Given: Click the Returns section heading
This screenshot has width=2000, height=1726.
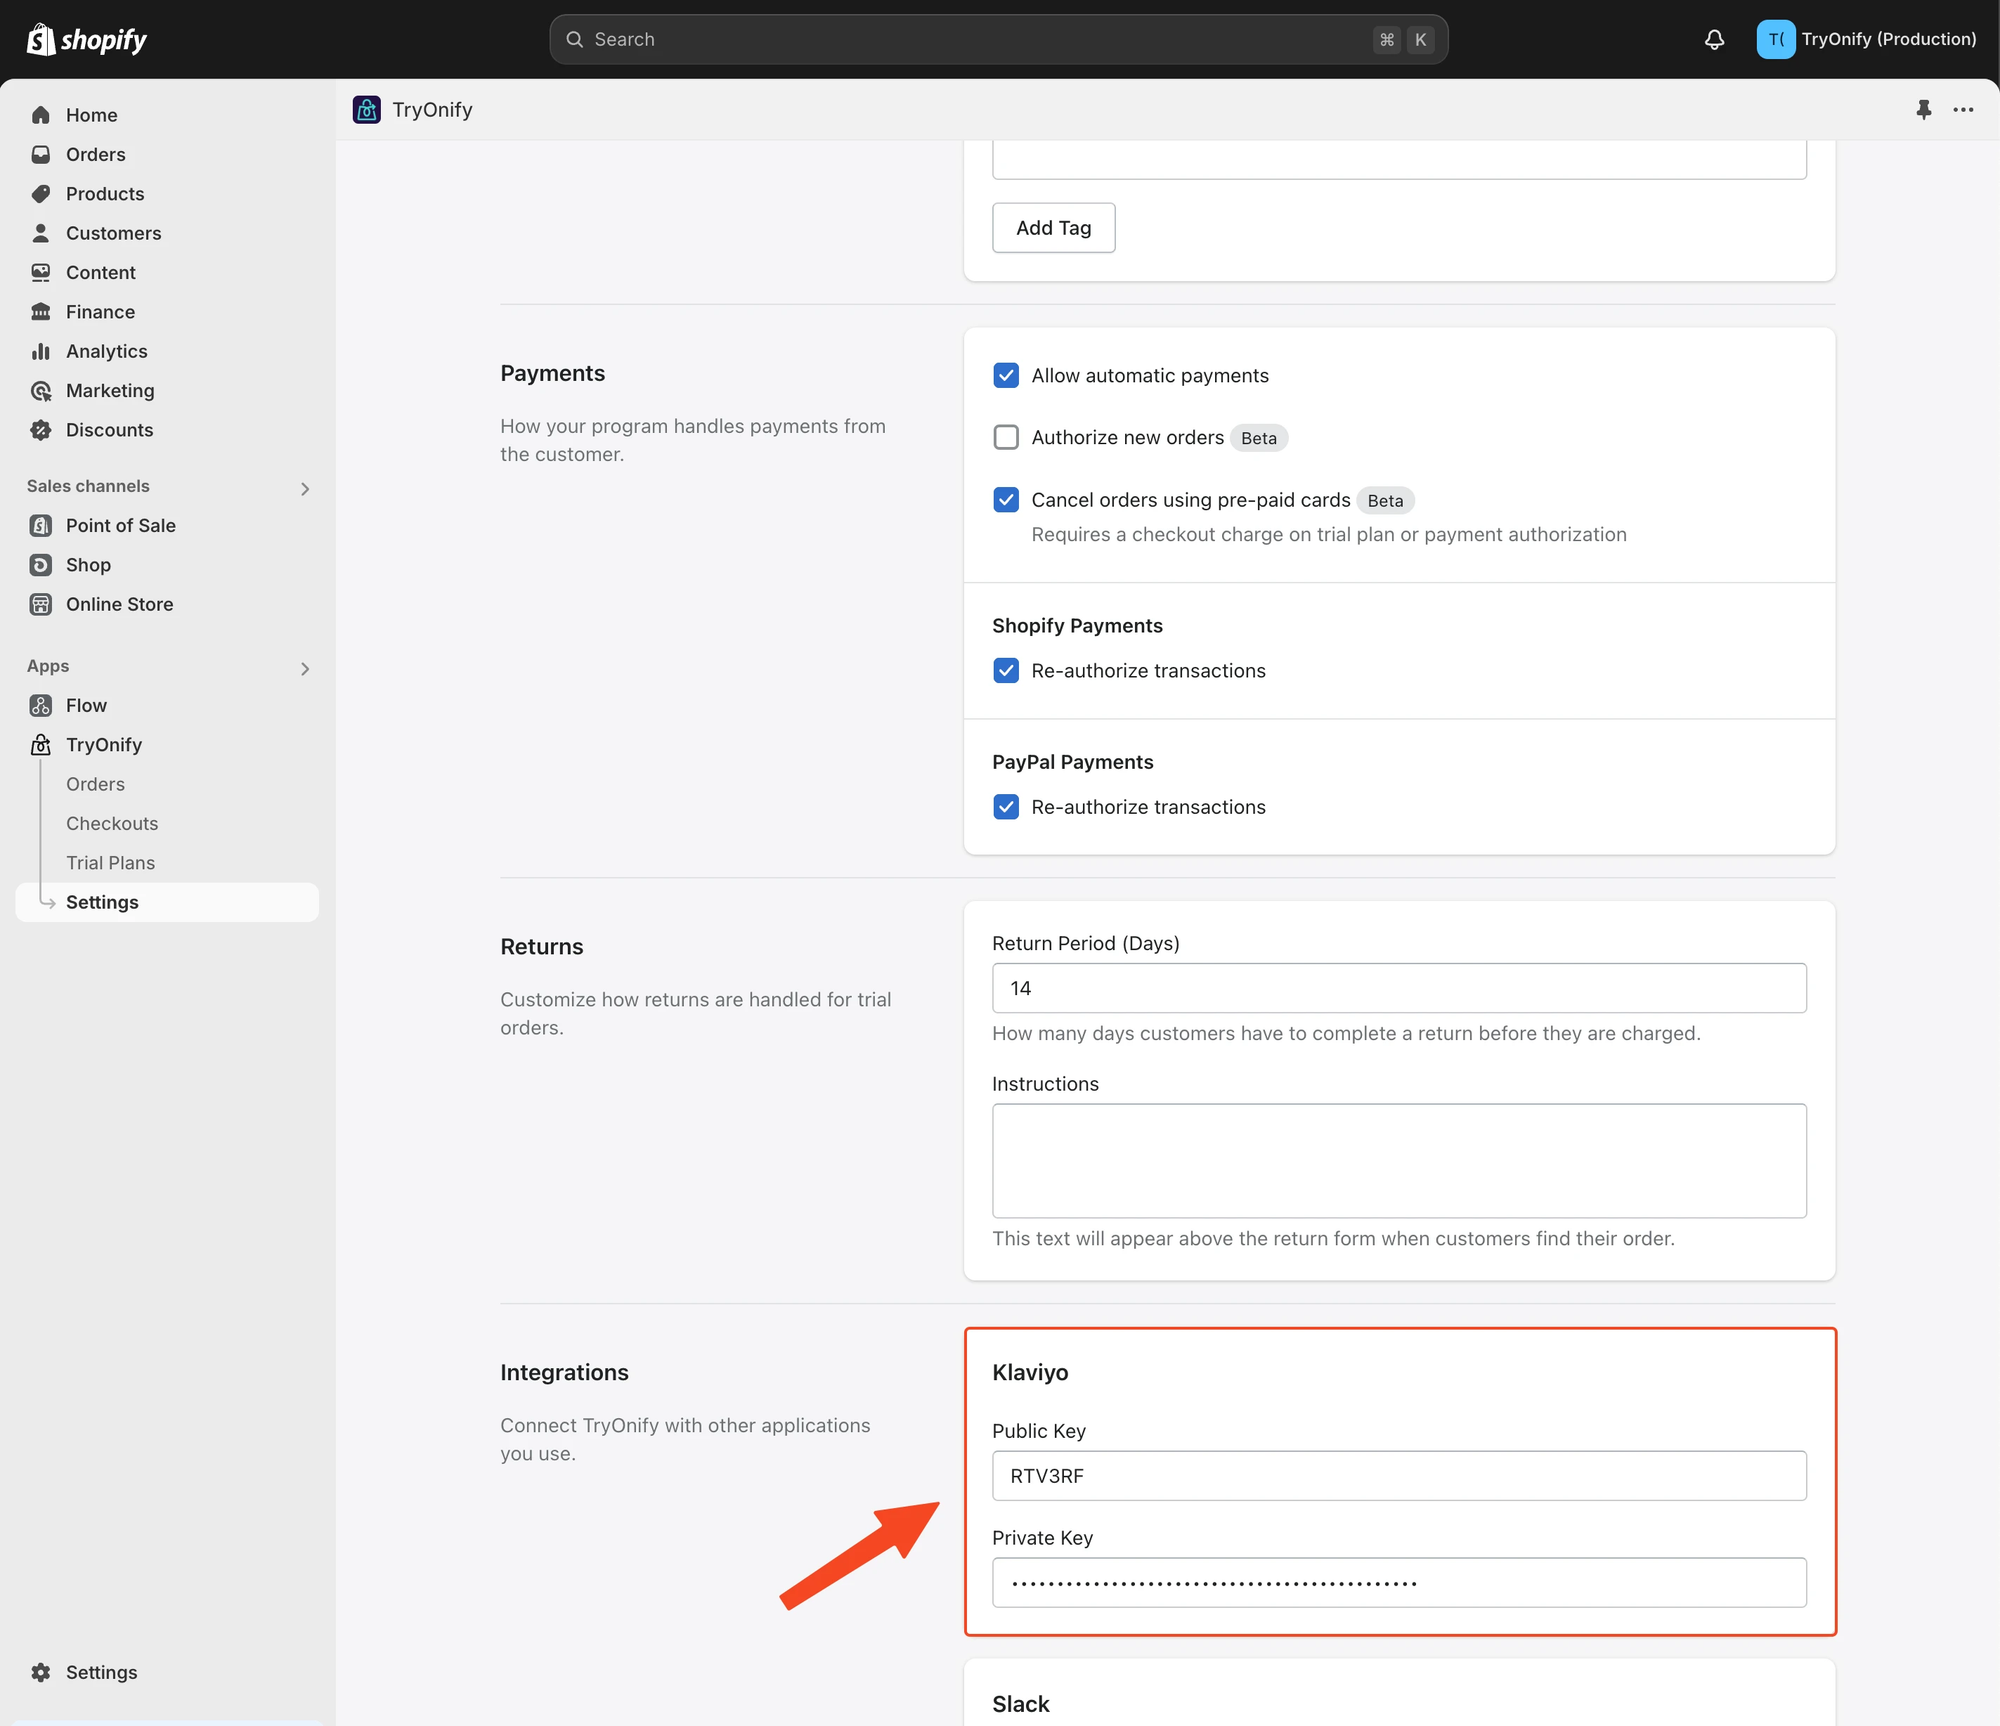Looking at the screenshot, I should [x=541, y=946].
